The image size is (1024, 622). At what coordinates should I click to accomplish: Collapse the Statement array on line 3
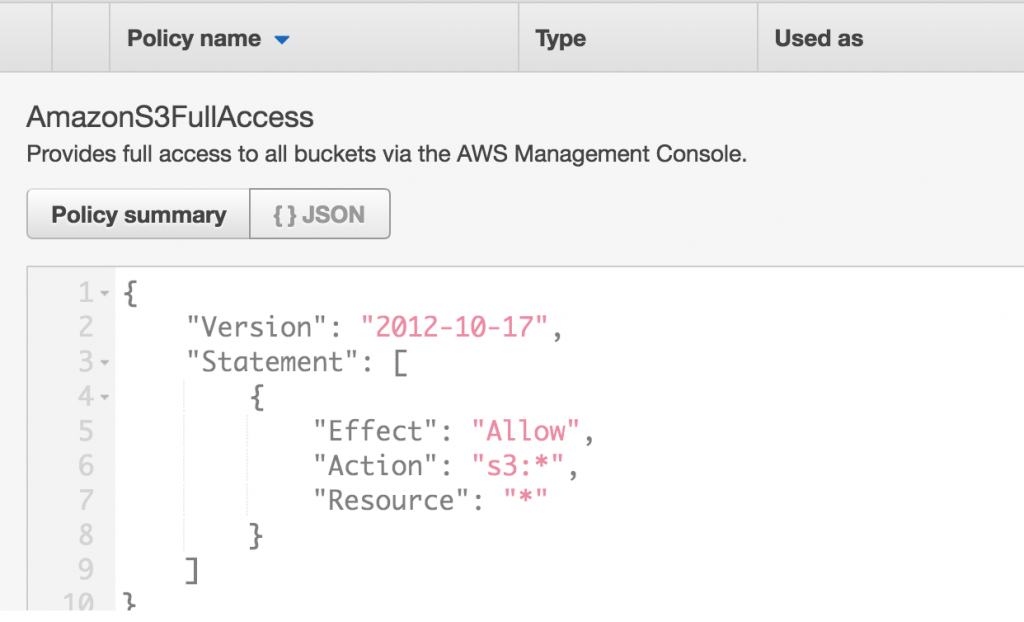tap(104, 363)
